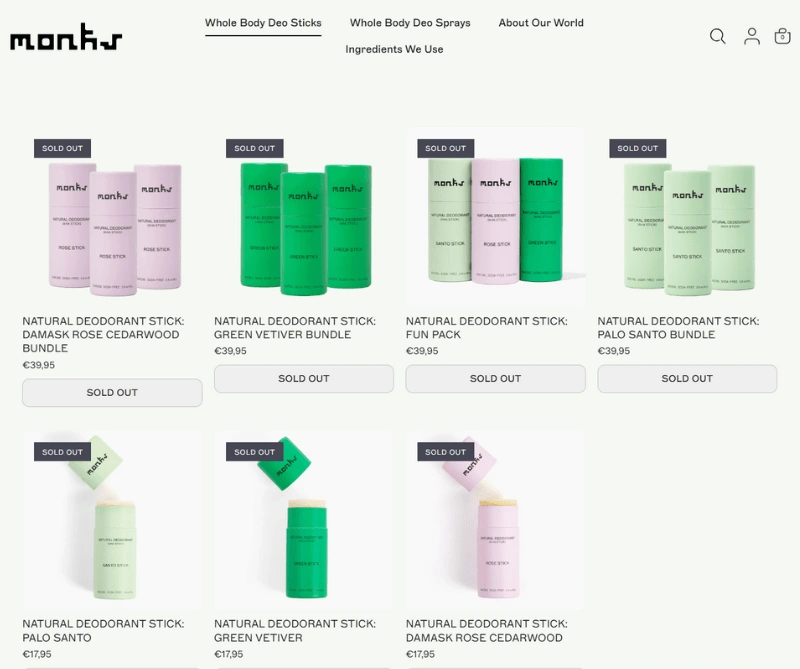
Task: Open the search magnifier icon
Action: pyautogui.click(x=717, y=36)
